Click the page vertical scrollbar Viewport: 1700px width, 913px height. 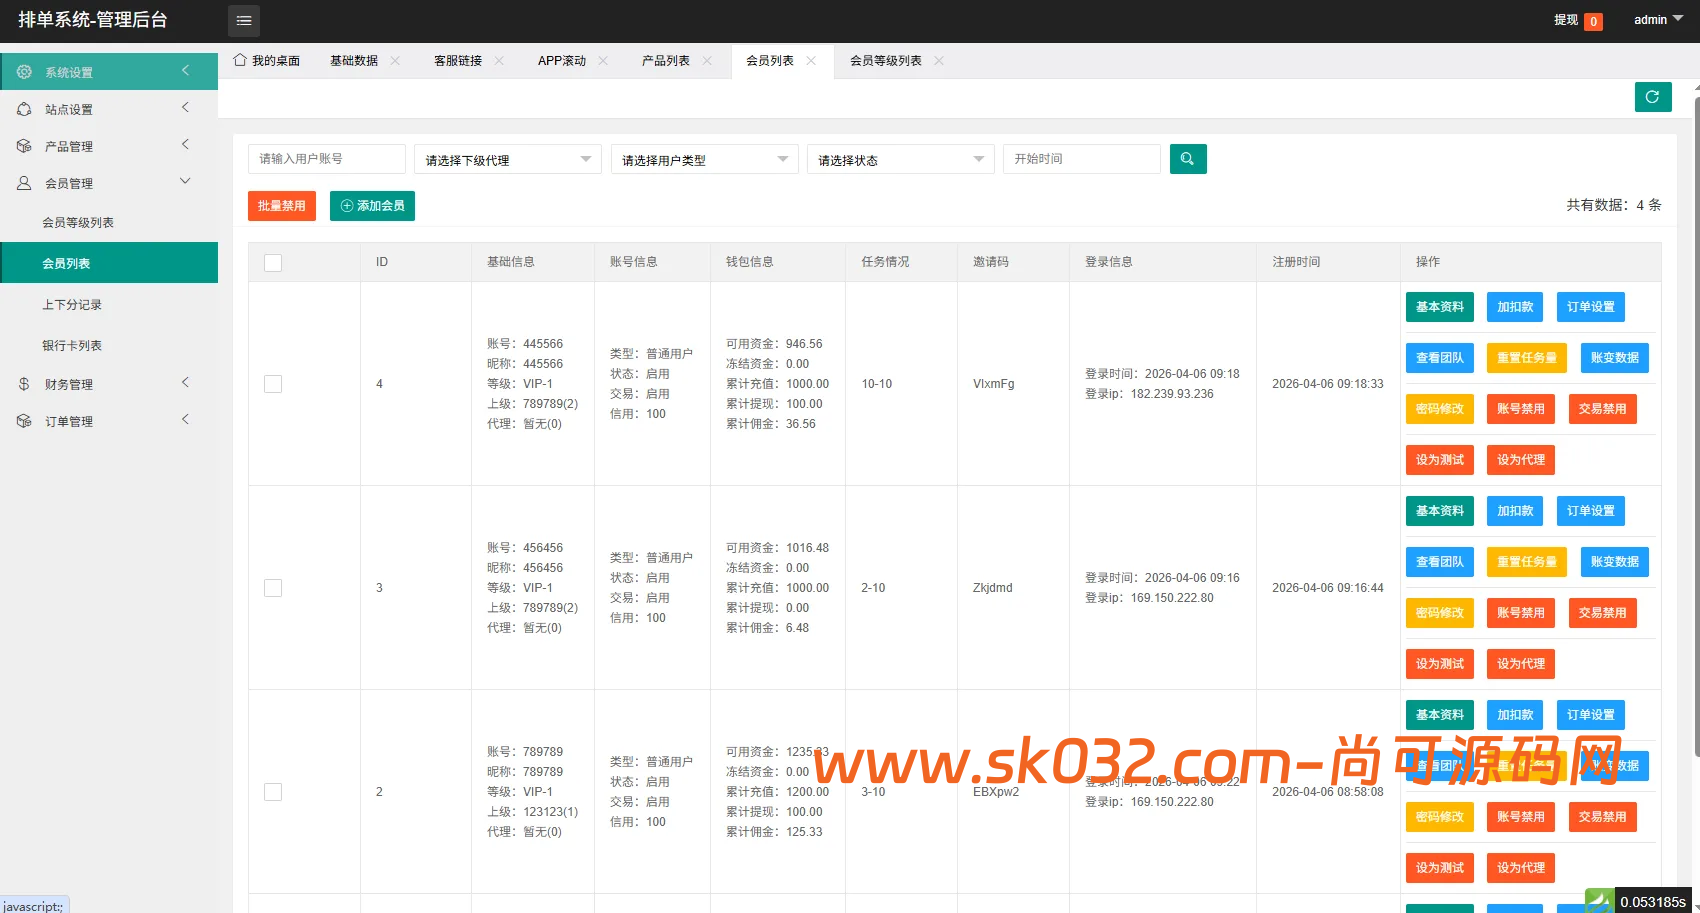click(x=1697, y=425)
